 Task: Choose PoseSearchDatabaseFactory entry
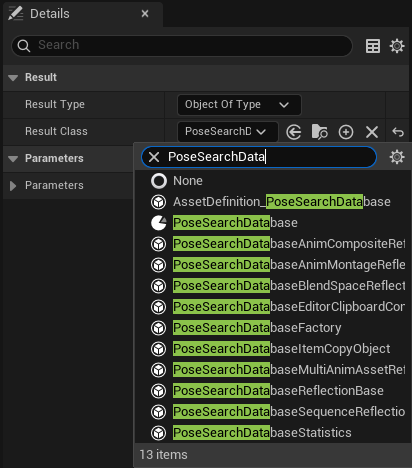click(257, 328)
